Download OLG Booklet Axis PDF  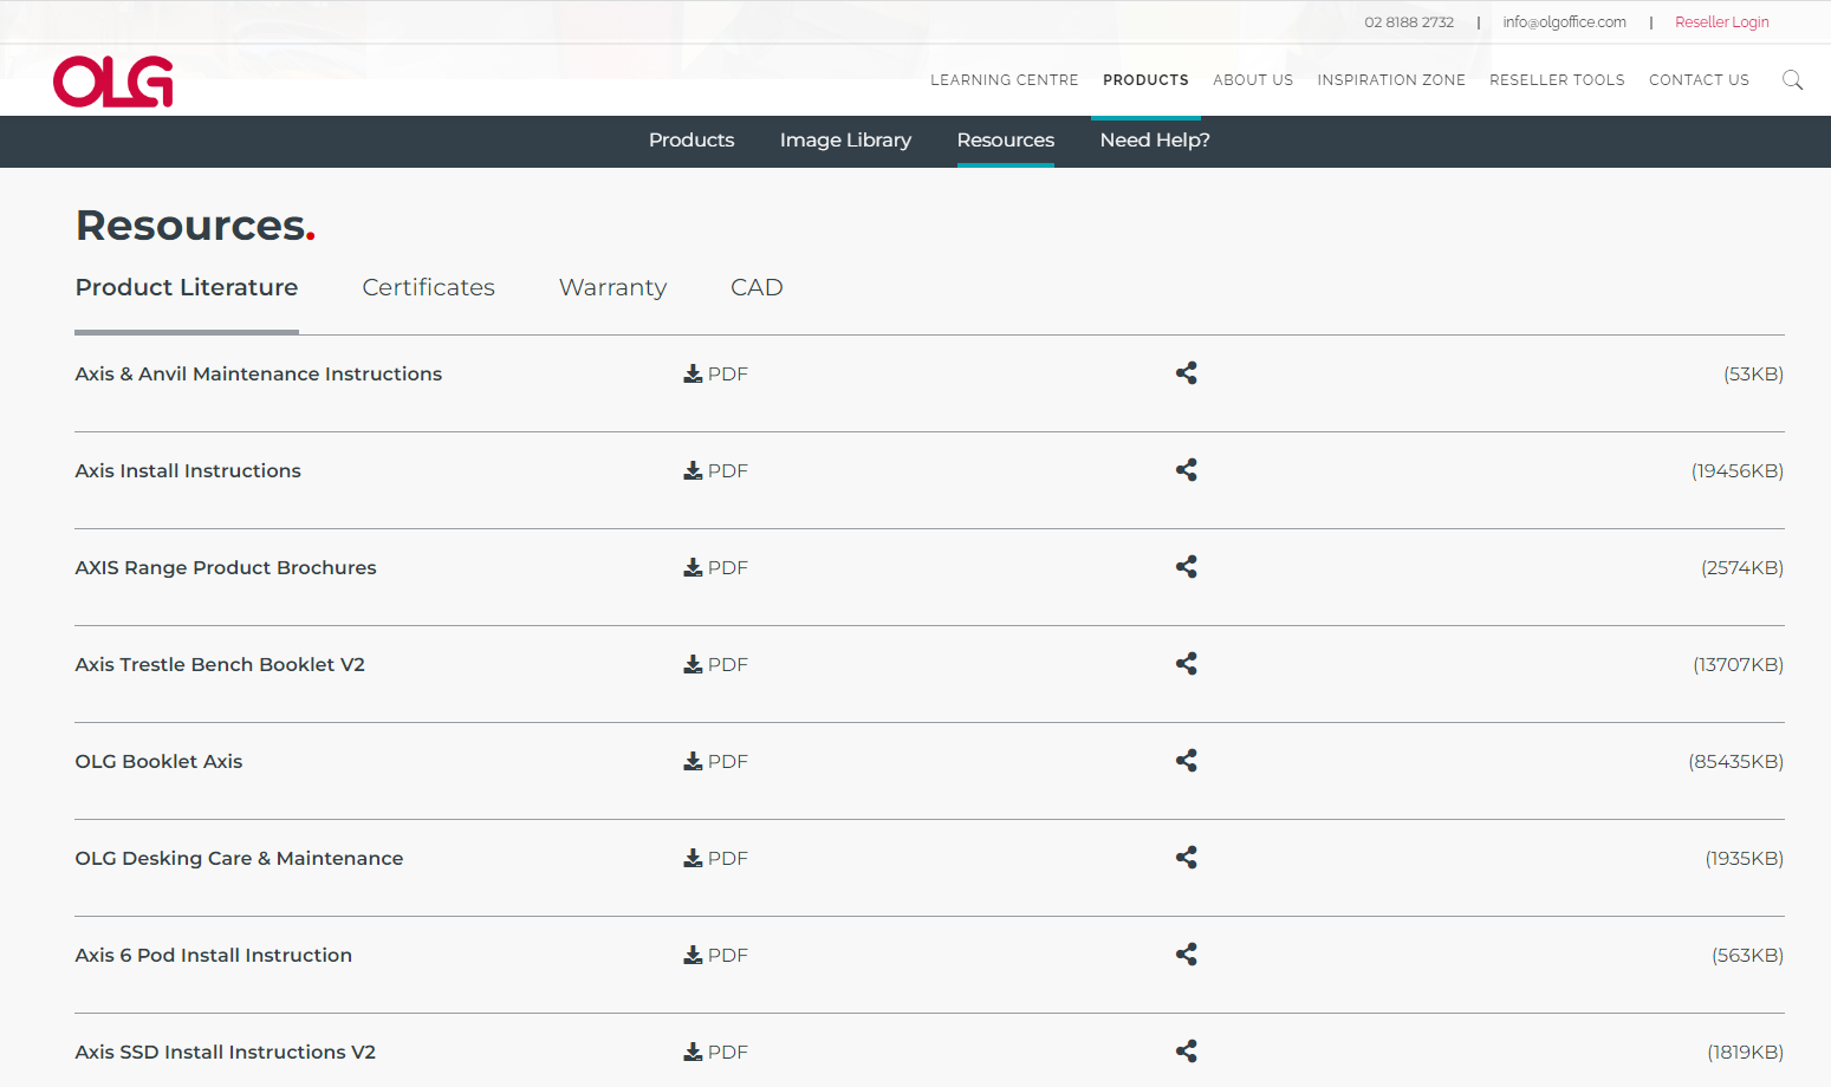tap(715, 762)
